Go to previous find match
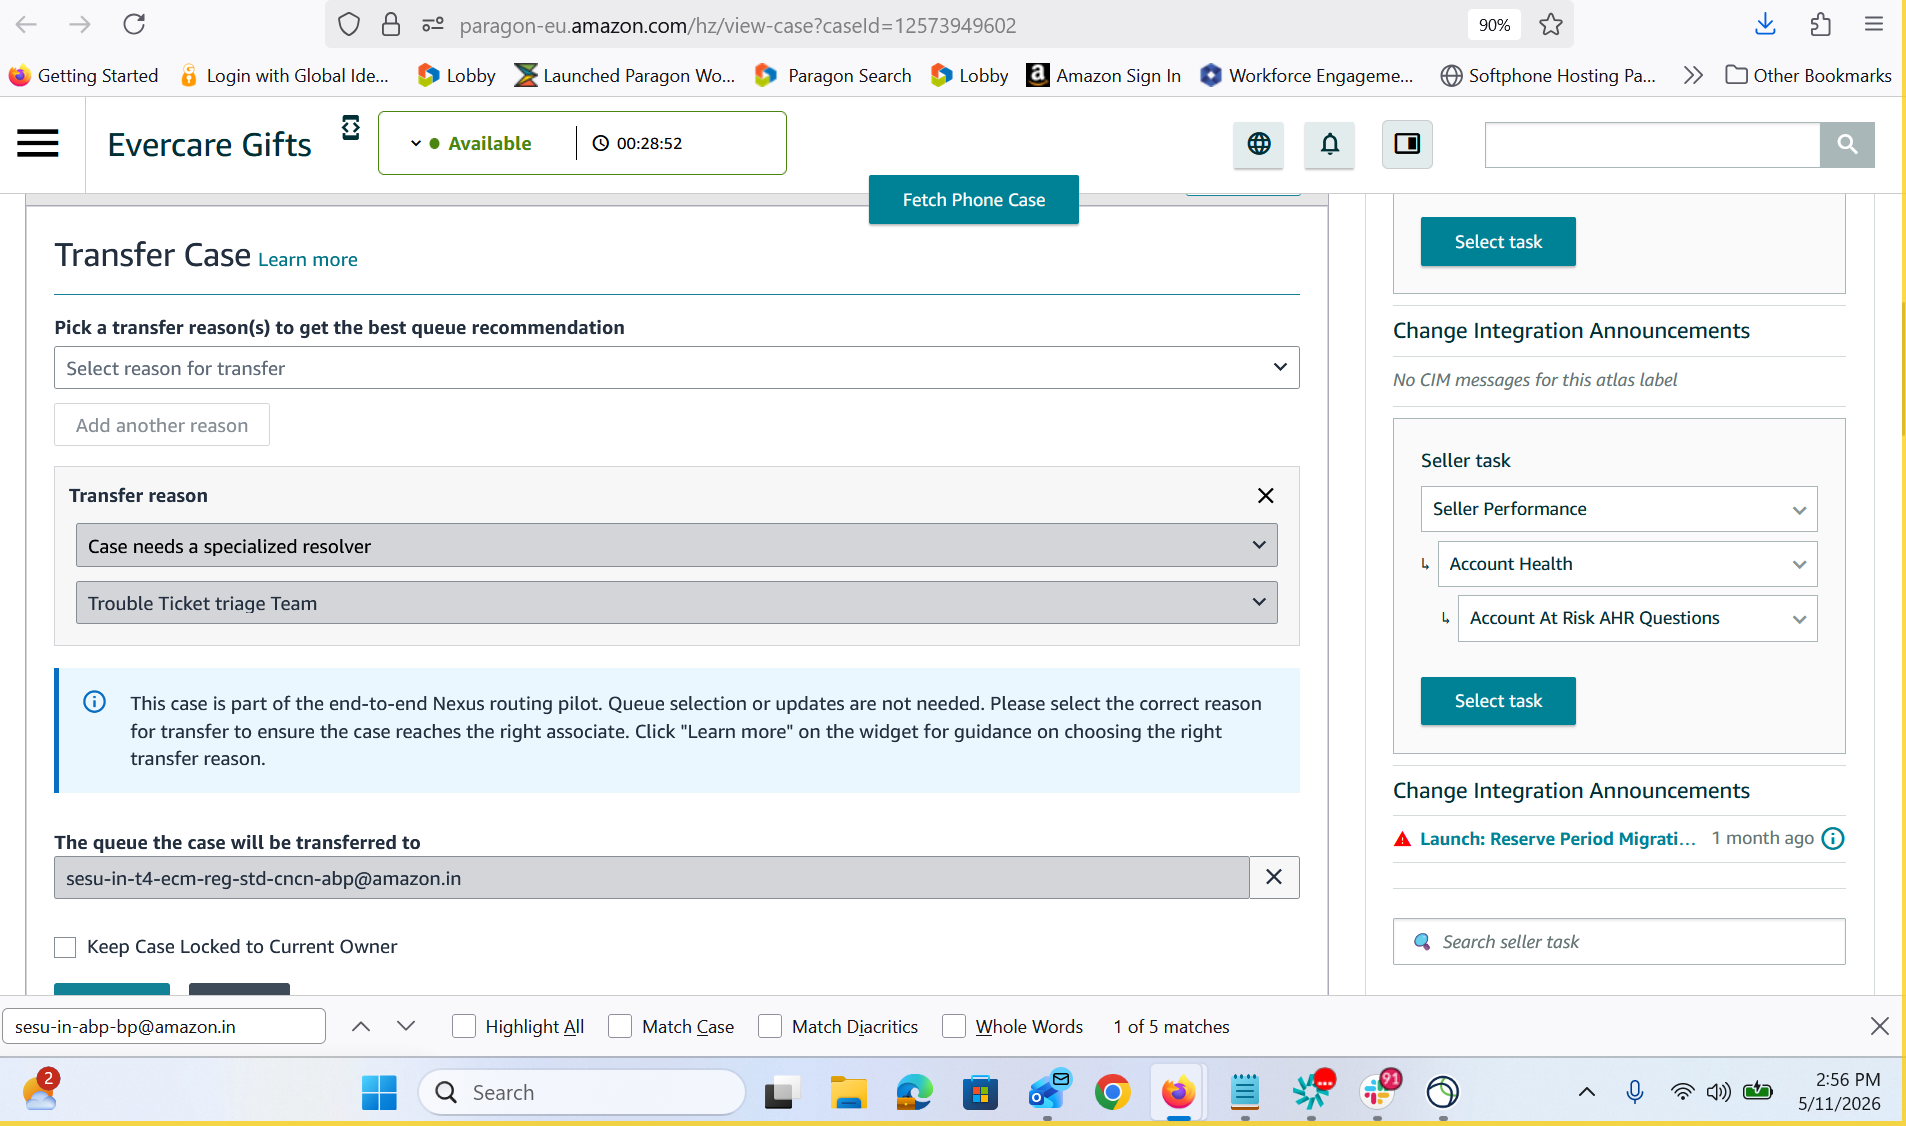1906x1126 pixels. pos(361,1026)
